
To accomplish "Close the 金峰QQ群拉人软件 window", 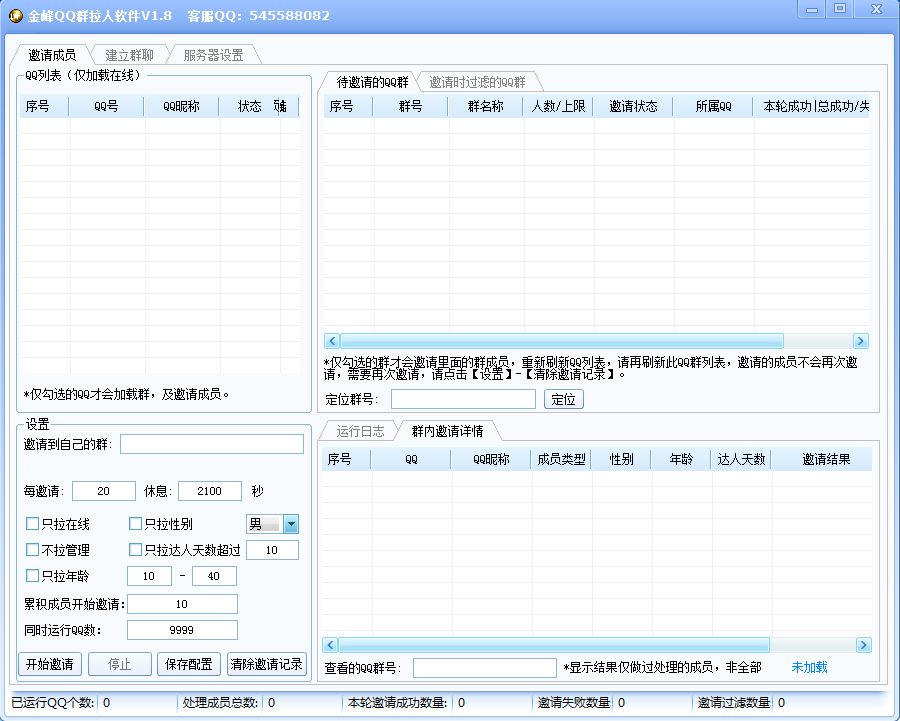I will 876,9.
